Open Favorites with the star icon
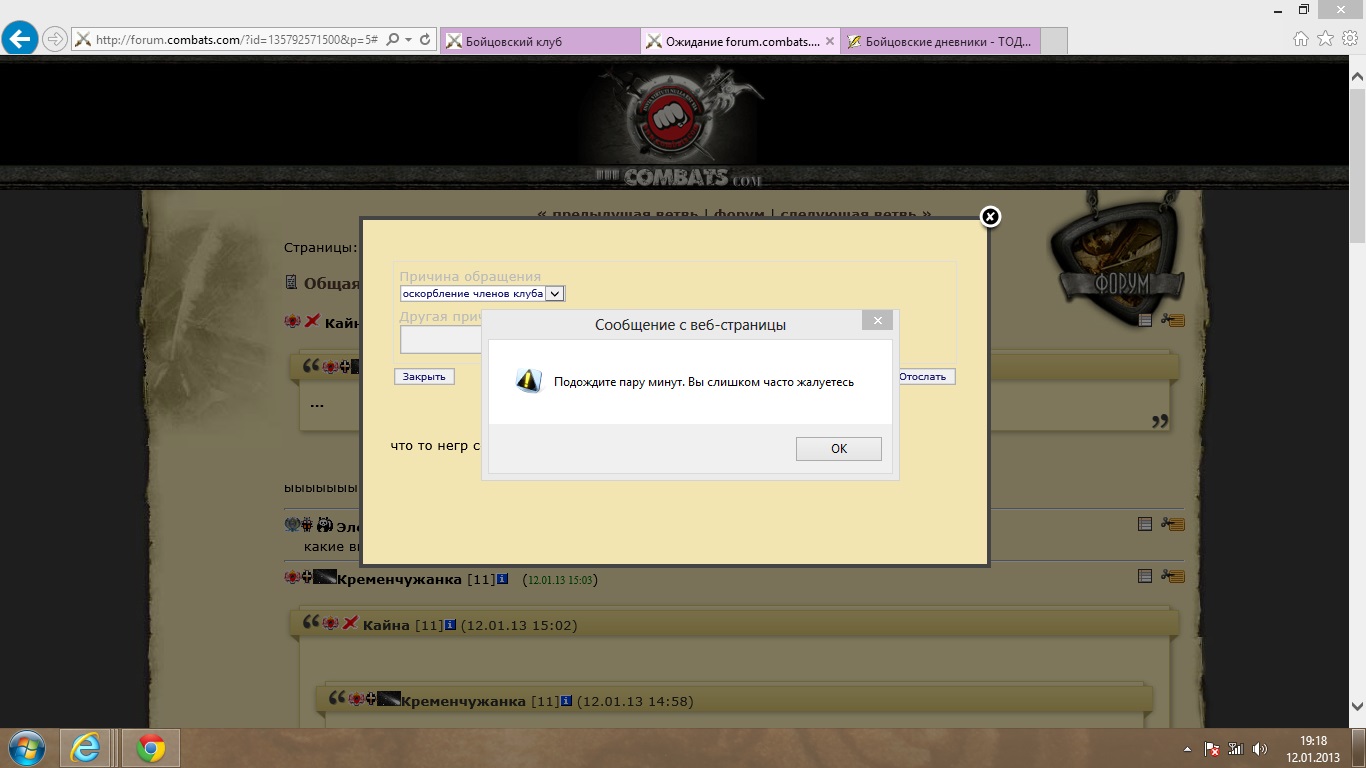 (x=1325, y=39)
